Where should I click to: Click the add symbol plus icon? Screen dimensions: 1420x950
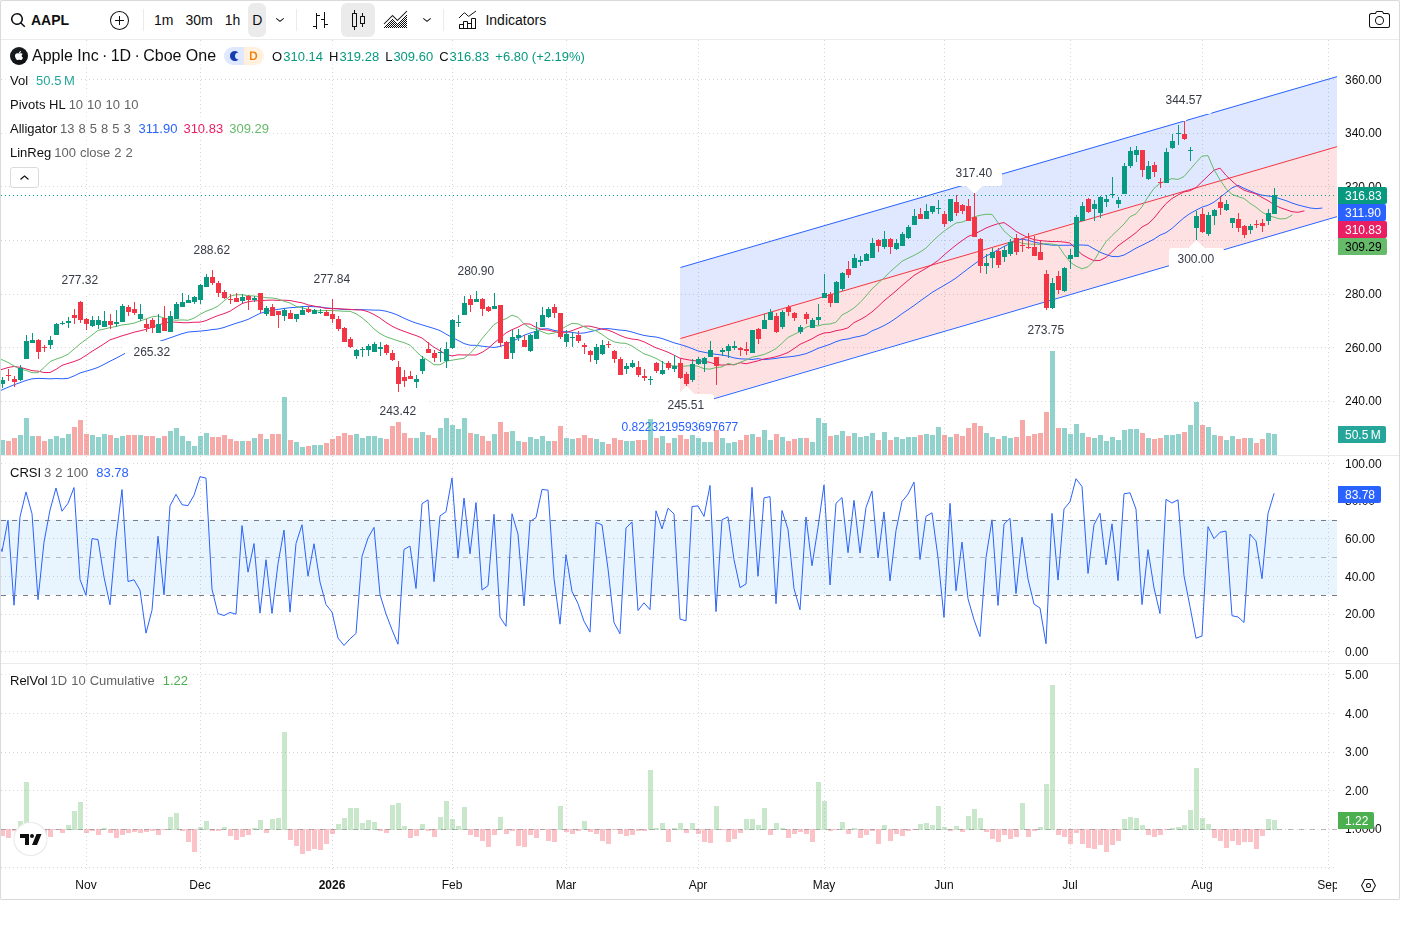119,20
